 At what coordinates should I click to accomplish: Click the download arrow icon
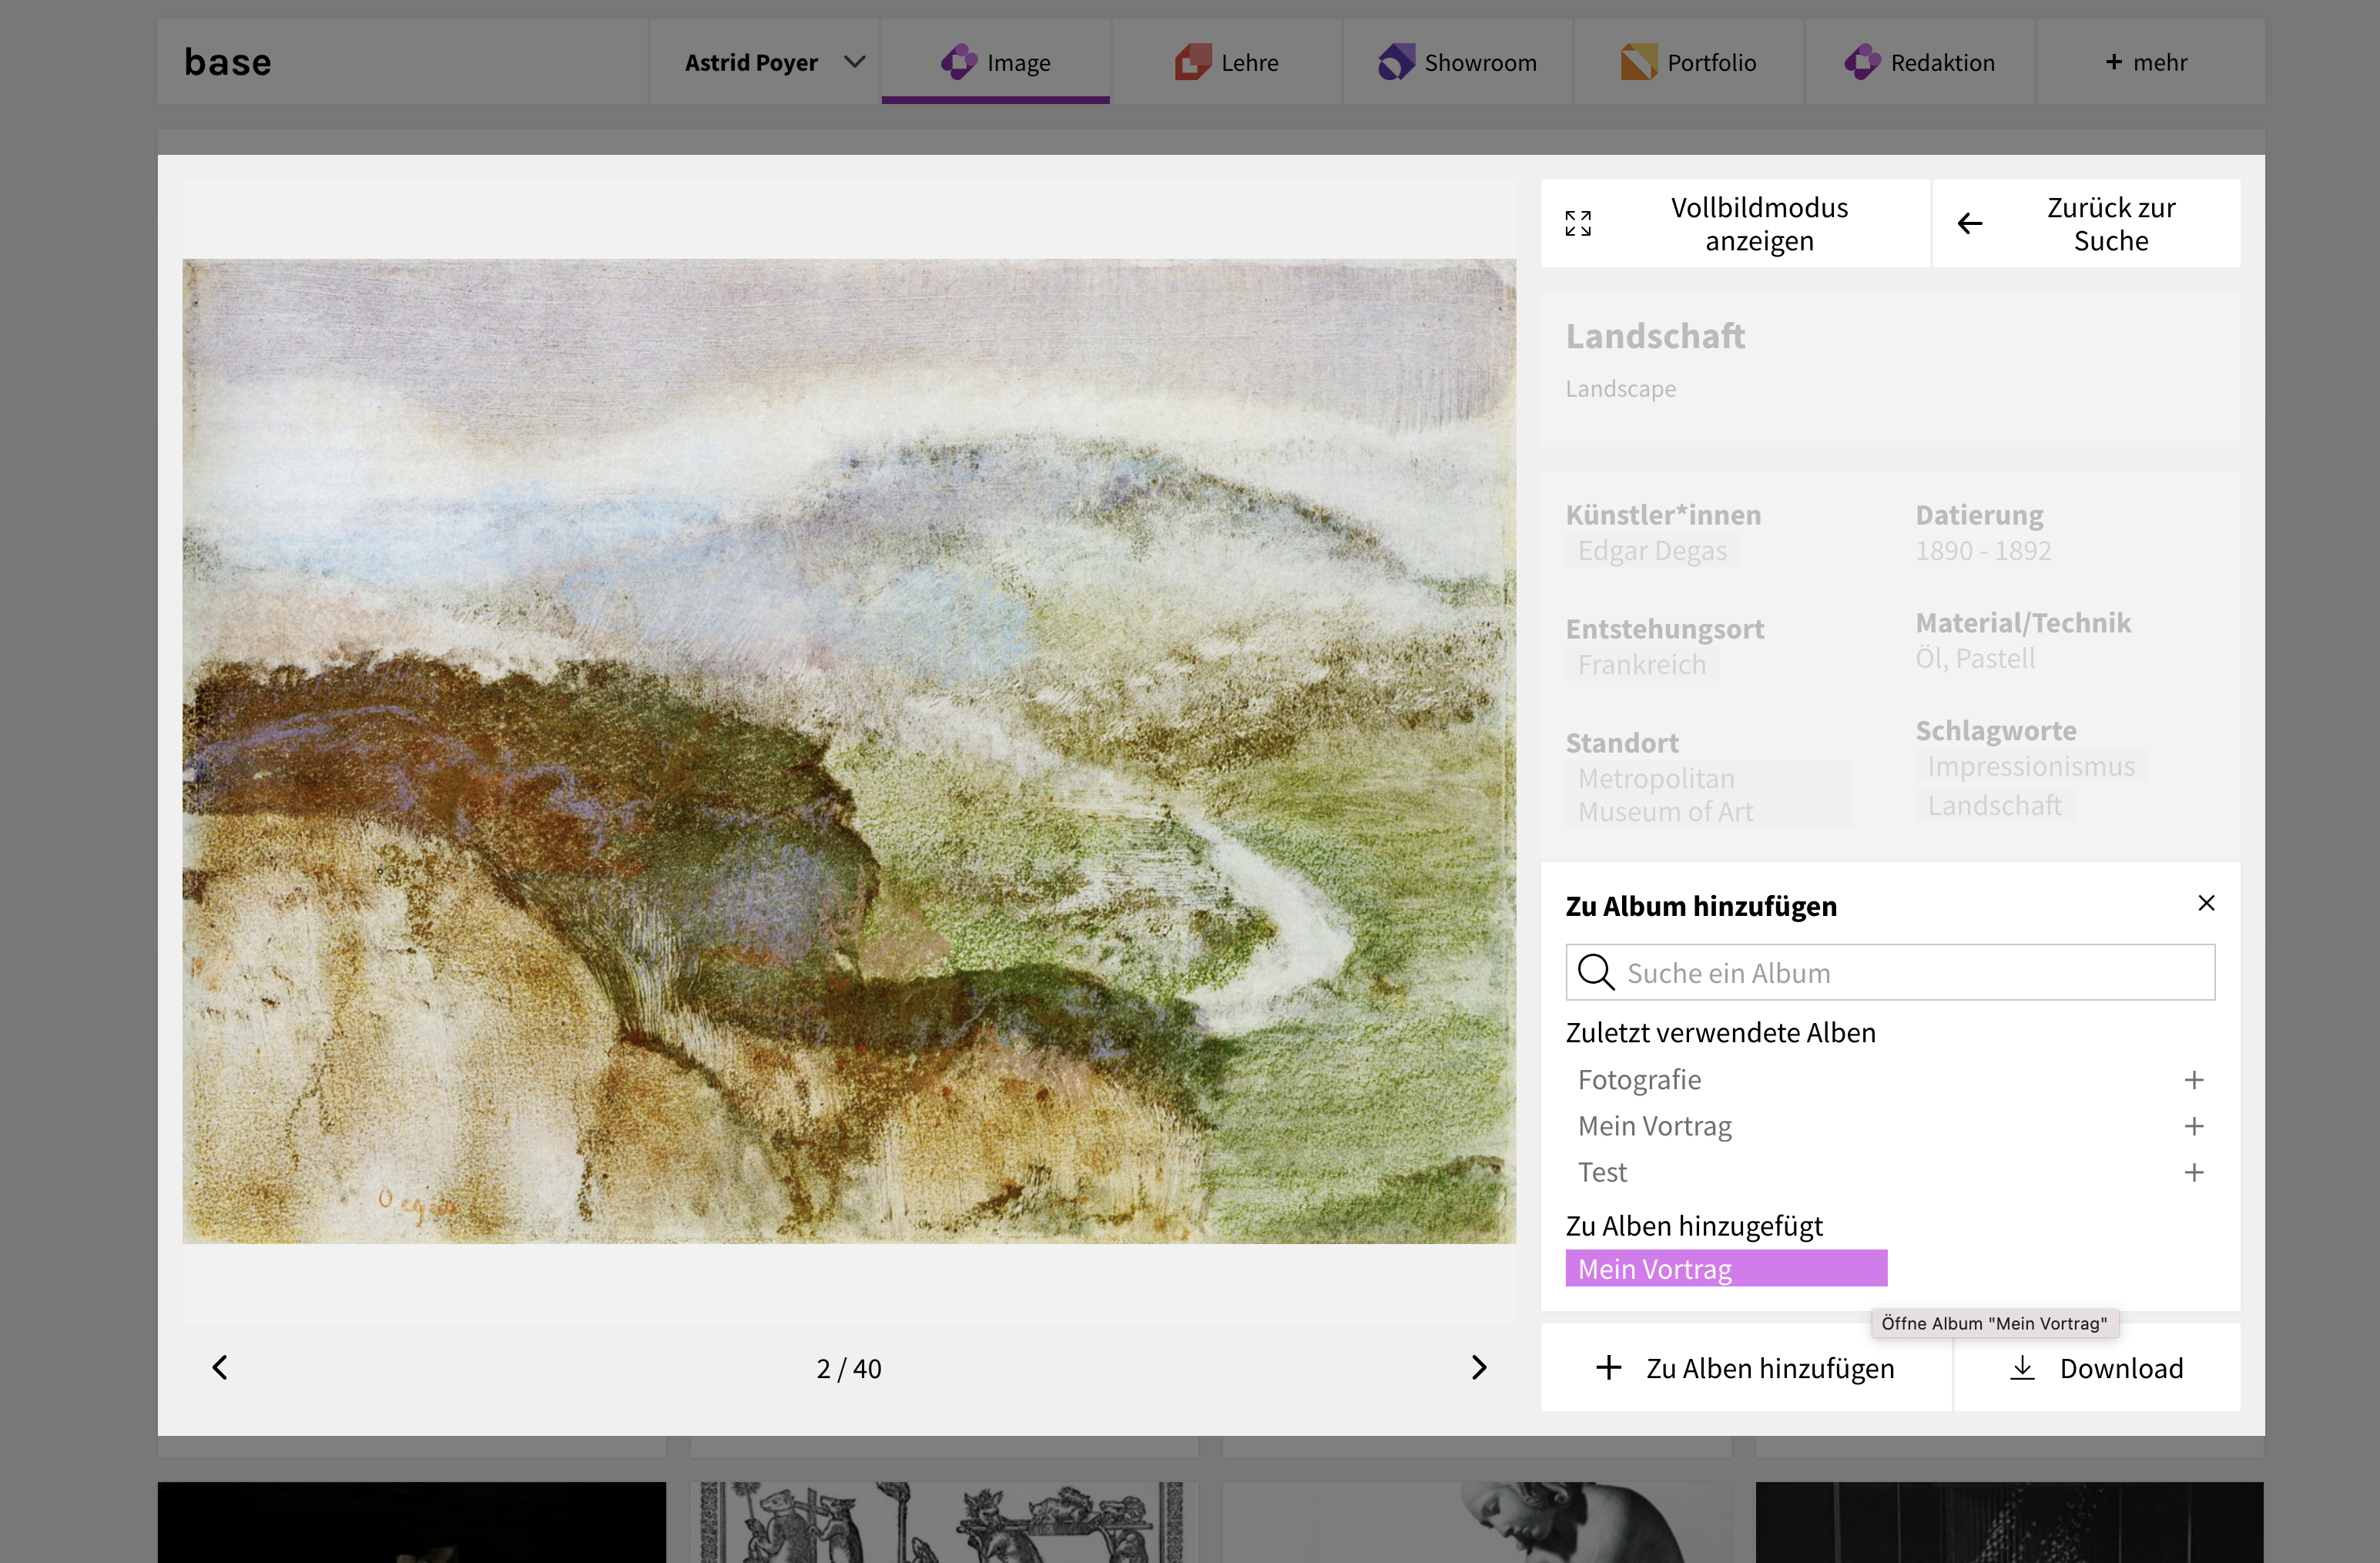pyautogui.click(x=2022, y=1368)
